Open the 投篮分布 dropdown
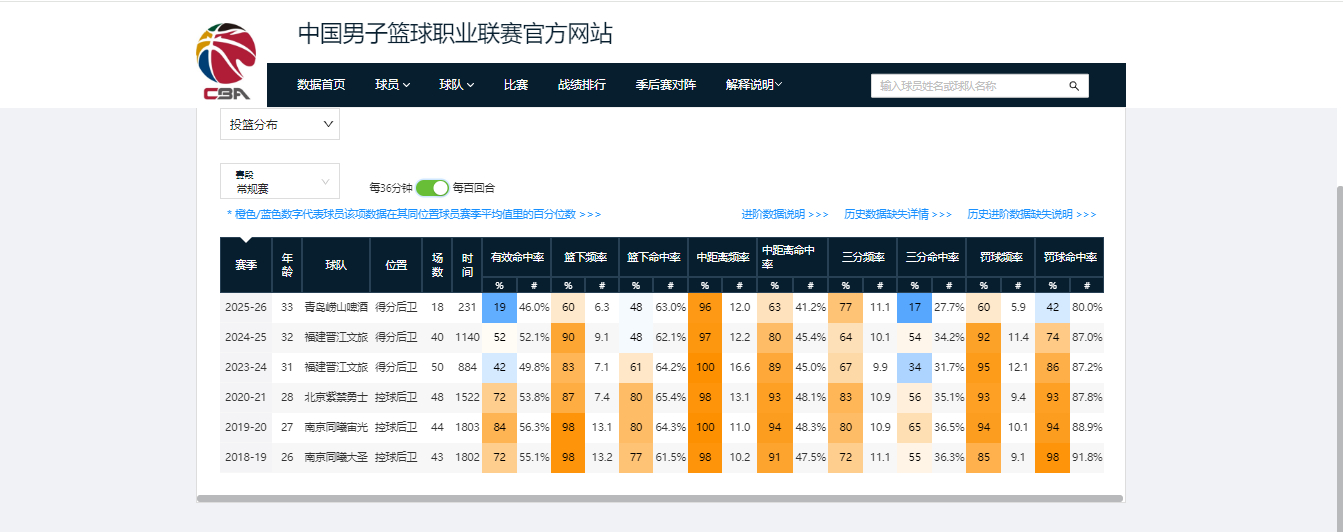The image size is (1343, 532). click(280, 124)
